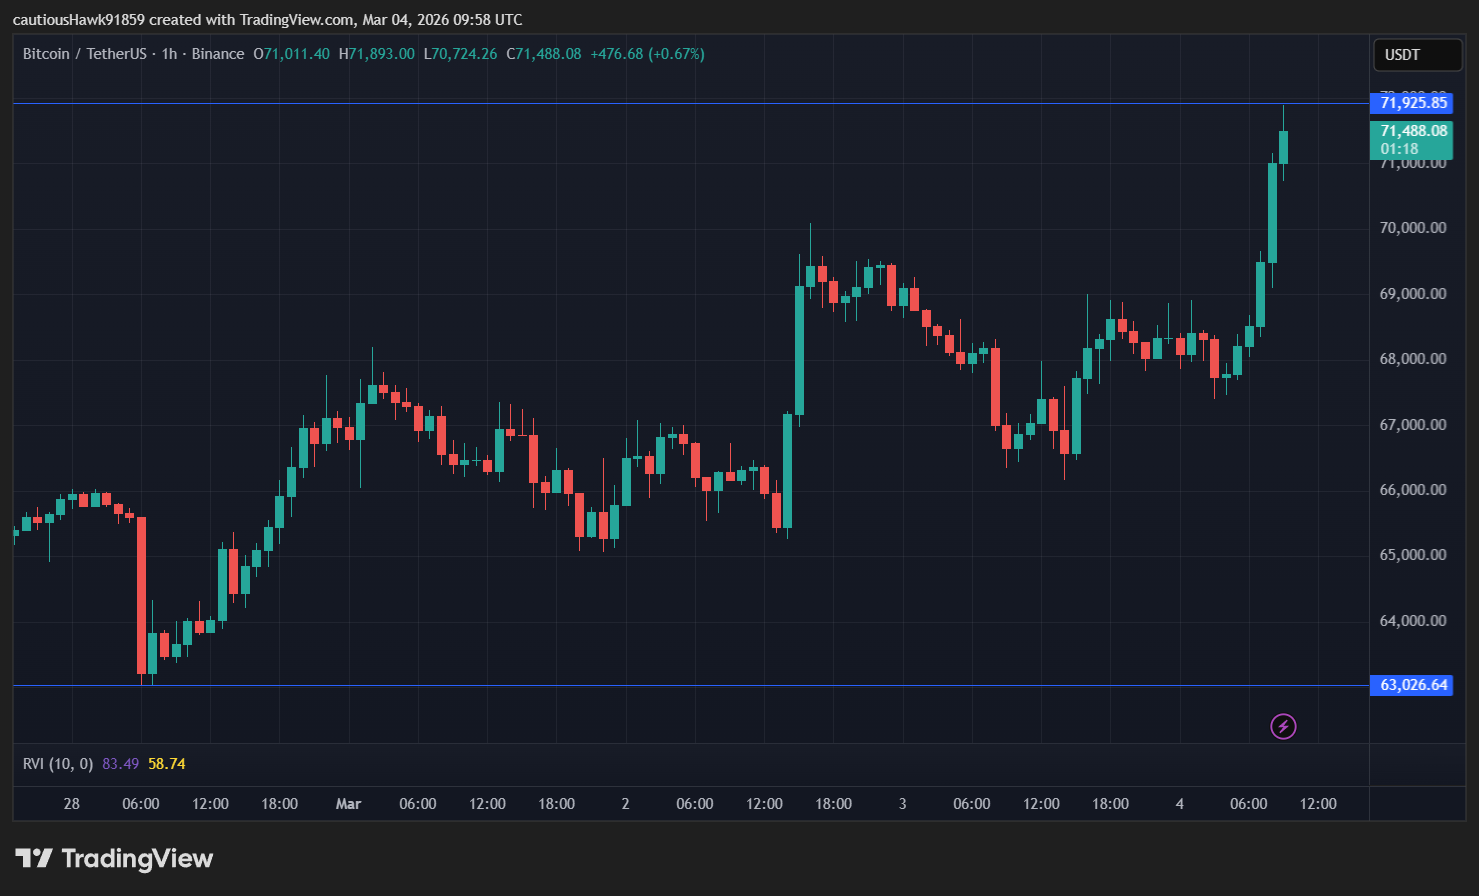Image resolution: width=1479 pixels, height=896 pixels.
Task: Select the Bitcoin / TetherUS symbol name
Action: coord(85,54)
